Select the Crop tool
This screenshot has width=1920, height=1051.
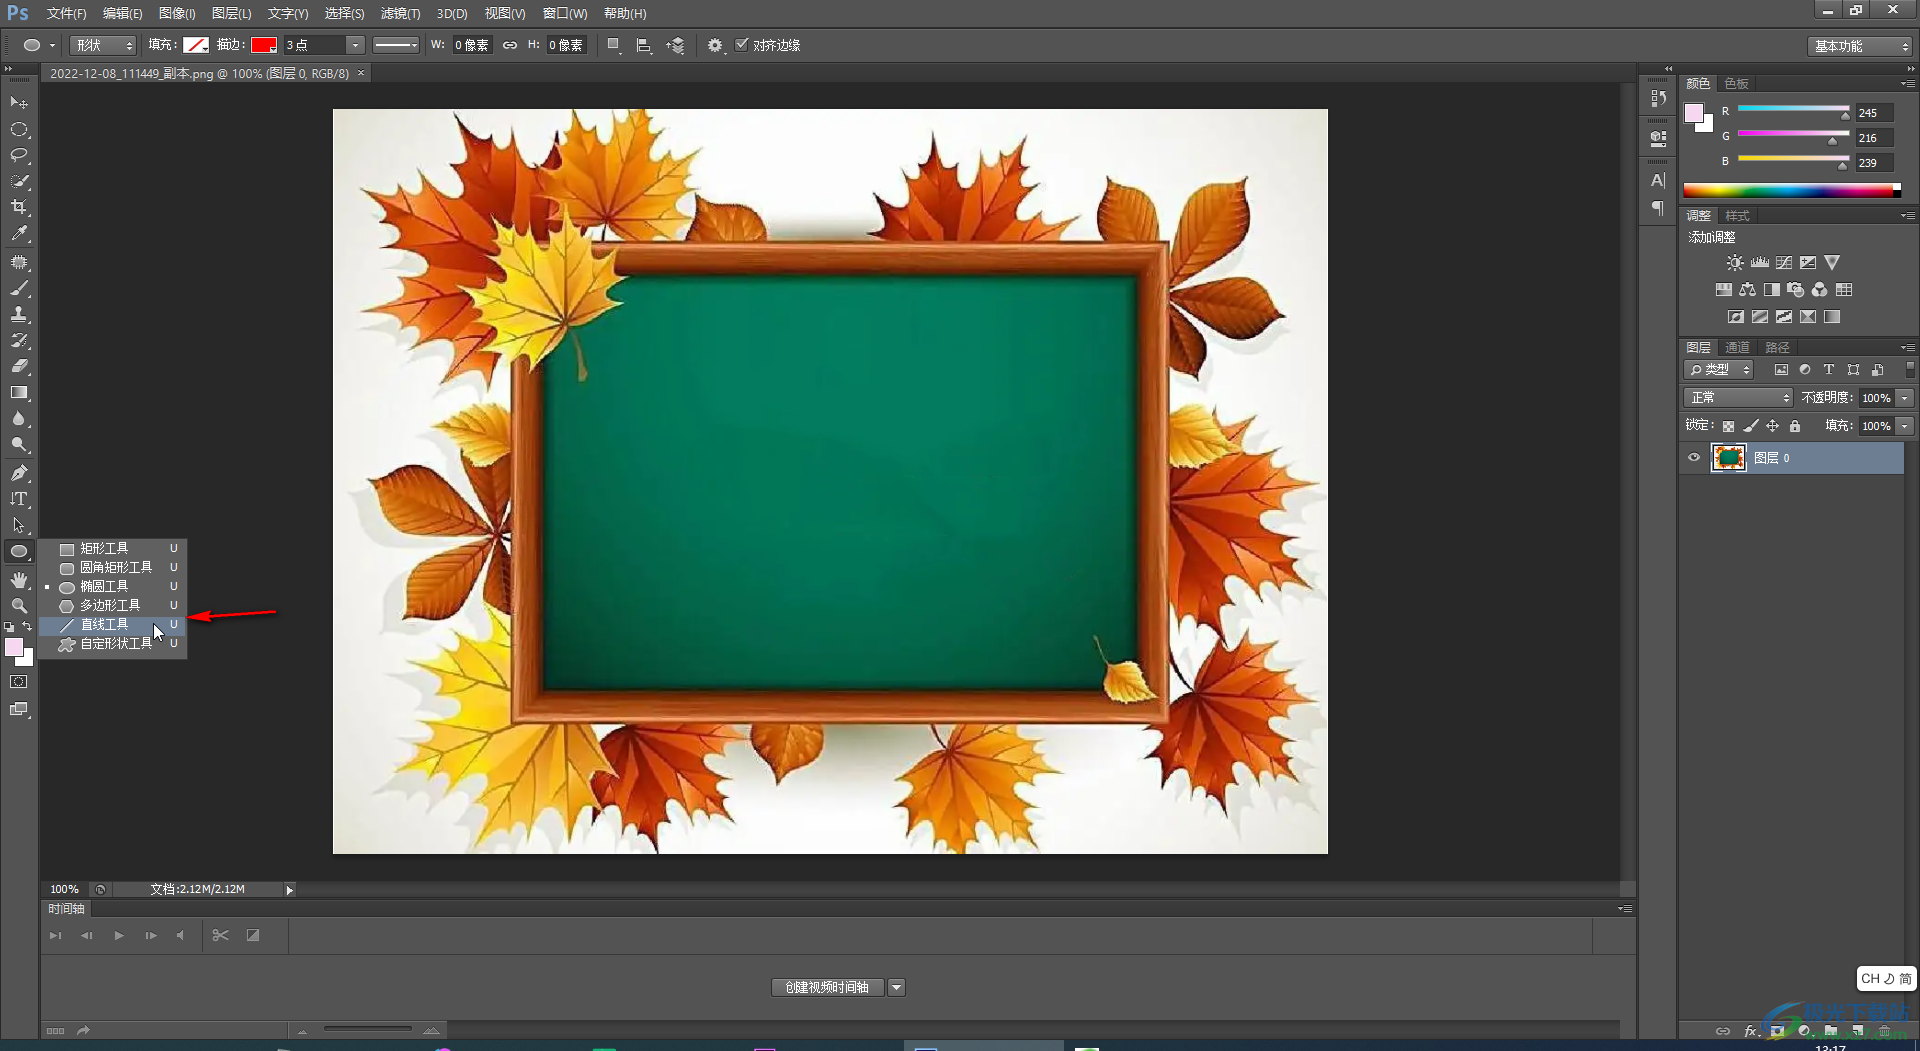[19, 207]
